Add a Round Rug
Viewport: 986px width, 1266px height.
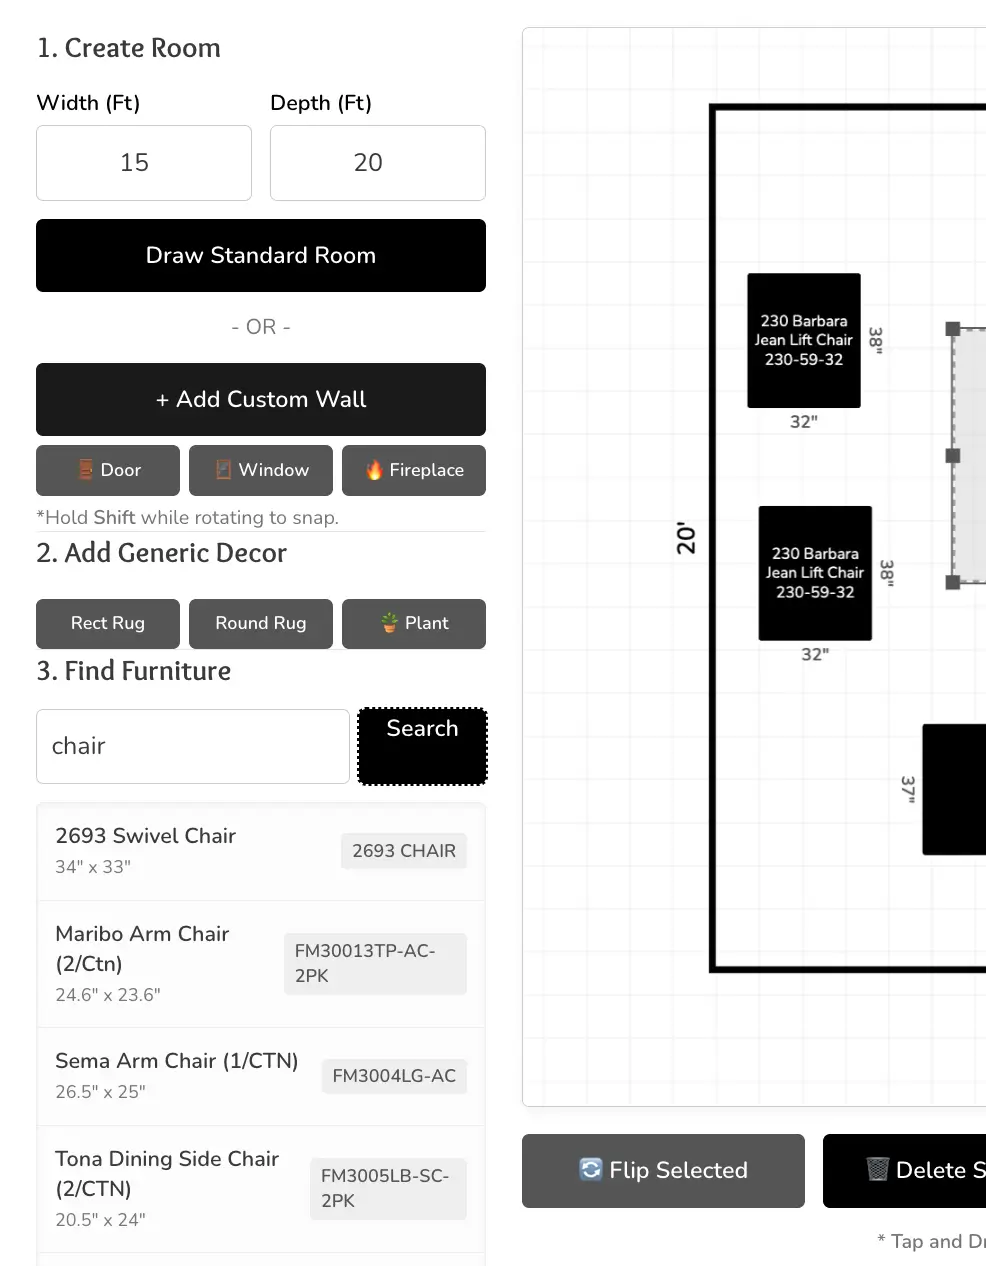coord(261,624)
